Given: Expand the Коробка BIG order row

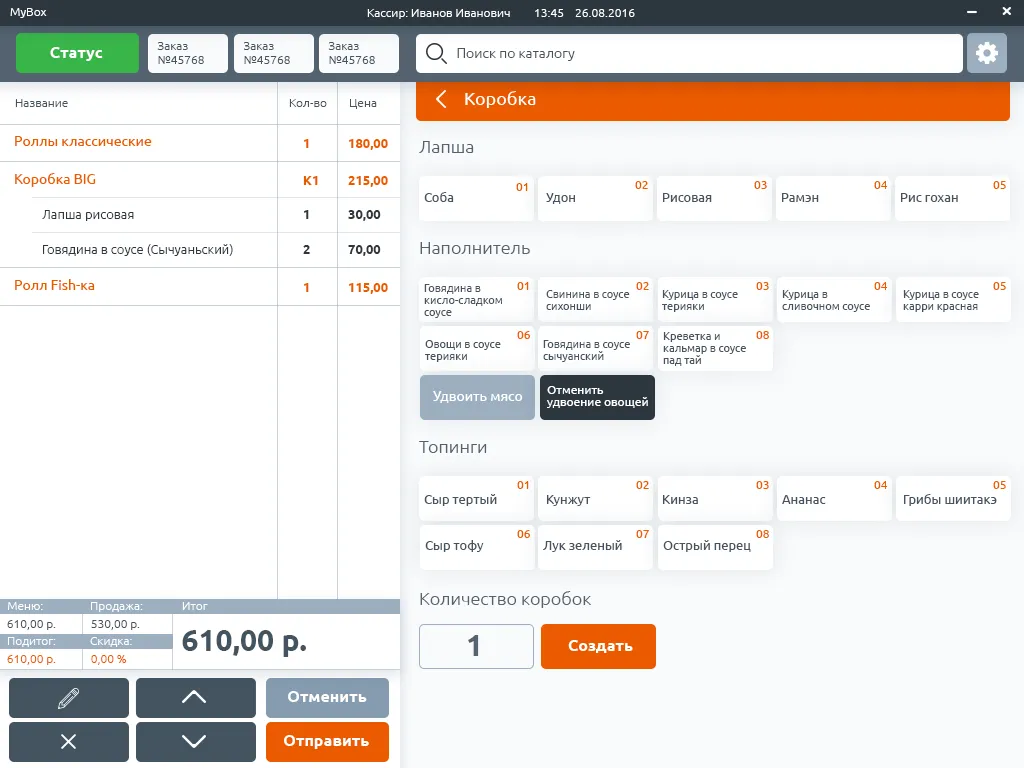Looking at the screenshot, I should pos(56,180).
